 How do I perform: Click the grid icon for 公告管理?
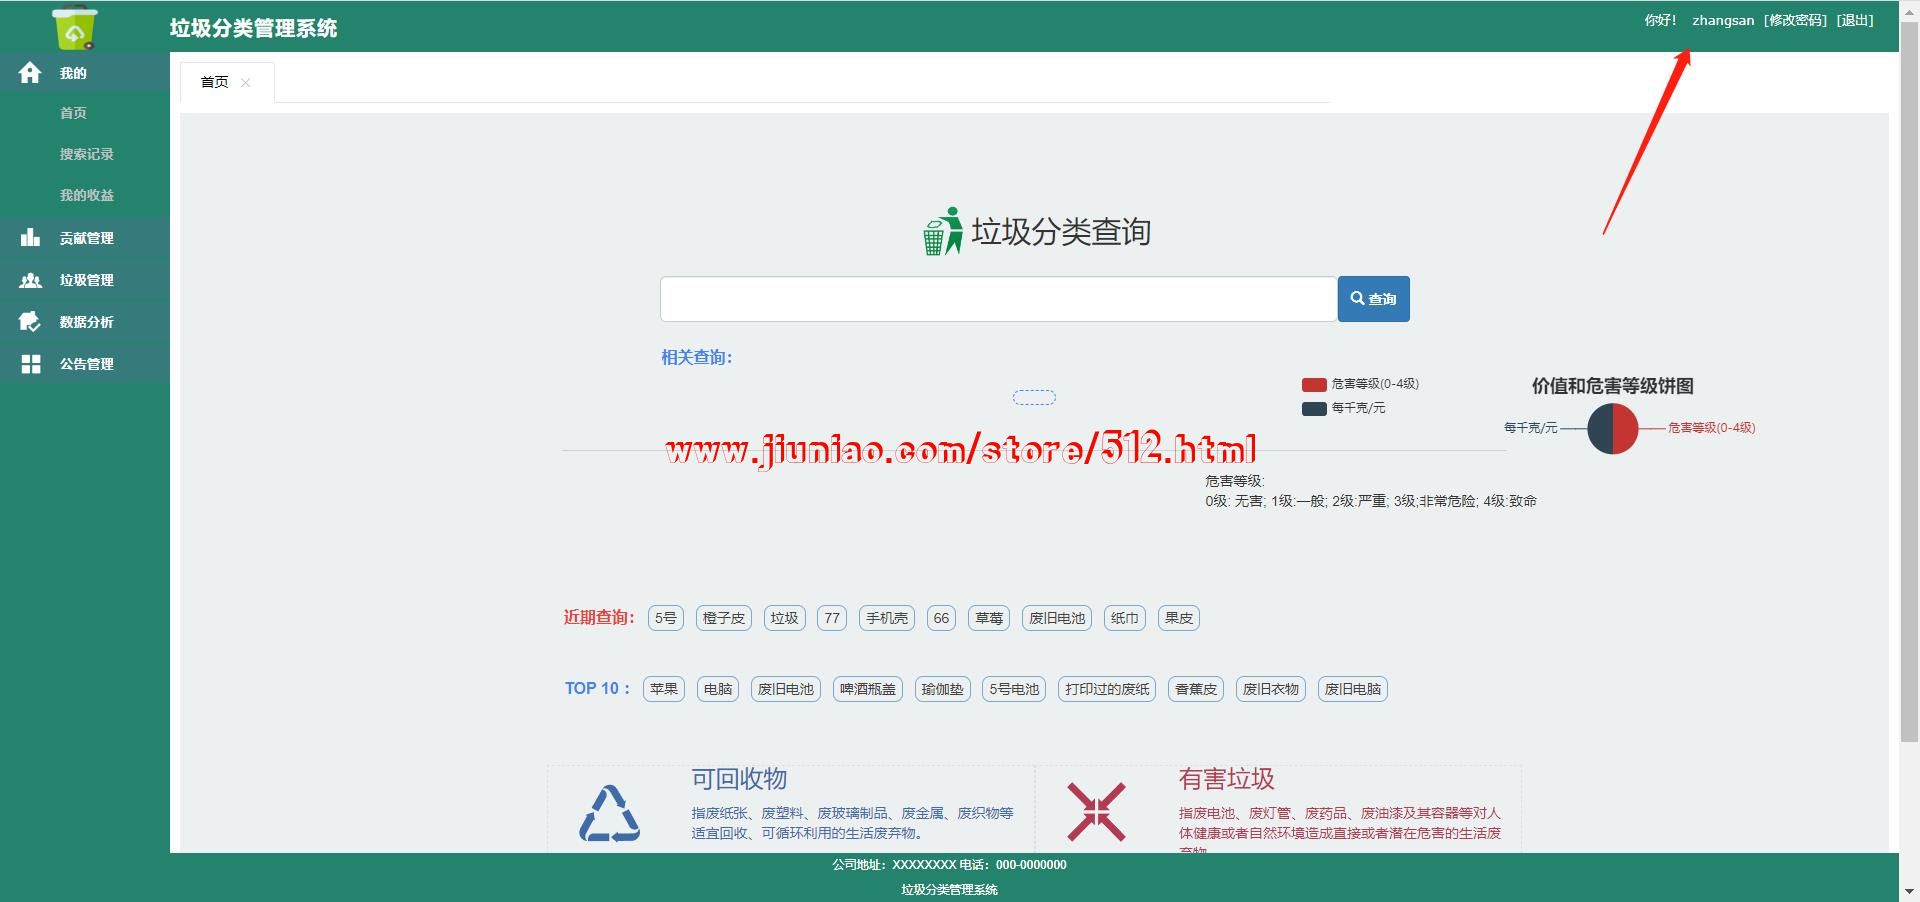(x=30, y=364)
